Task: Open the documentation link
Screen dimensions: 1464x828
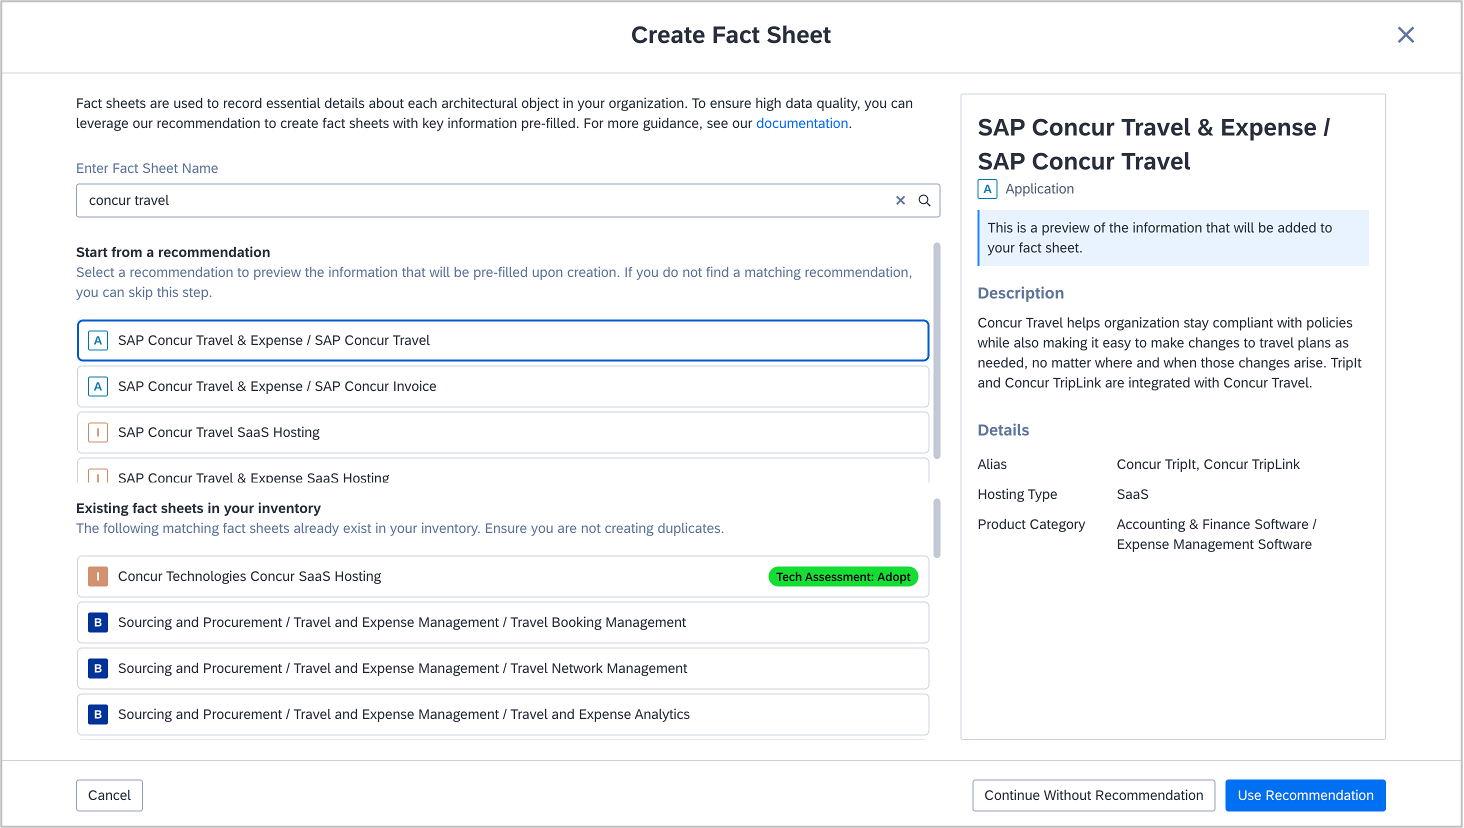Action: click(802, 123)
